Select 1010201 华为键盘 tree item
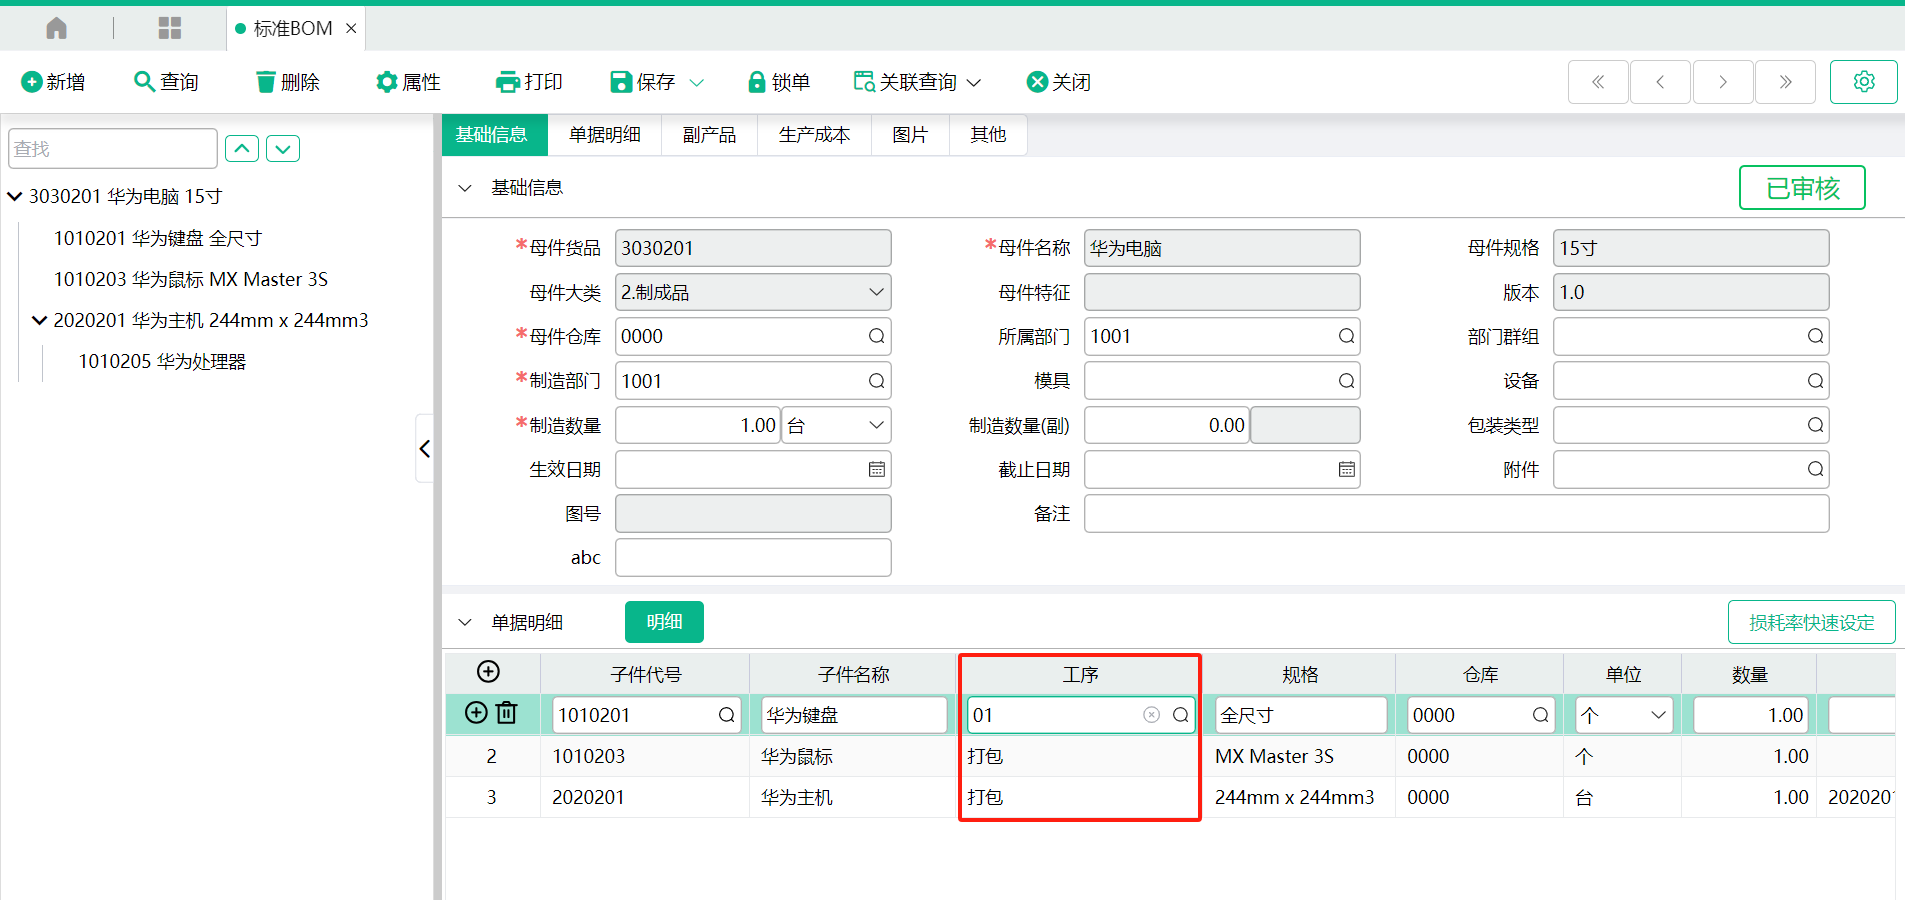1905x900 pixels. 158,238
